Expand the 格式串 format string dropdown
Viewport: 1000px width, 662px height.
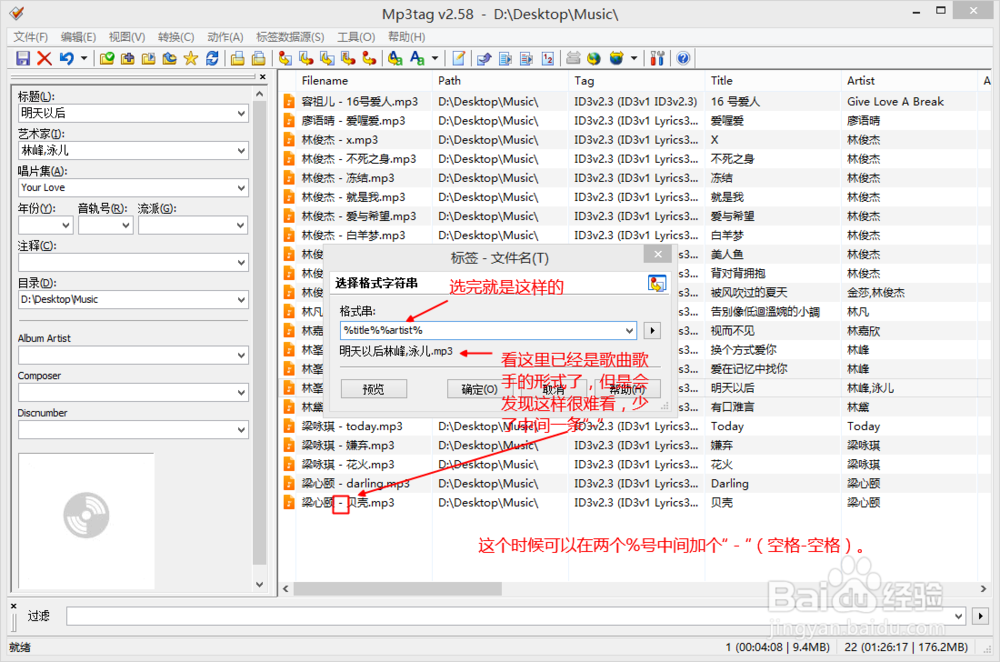click(629, 330)
